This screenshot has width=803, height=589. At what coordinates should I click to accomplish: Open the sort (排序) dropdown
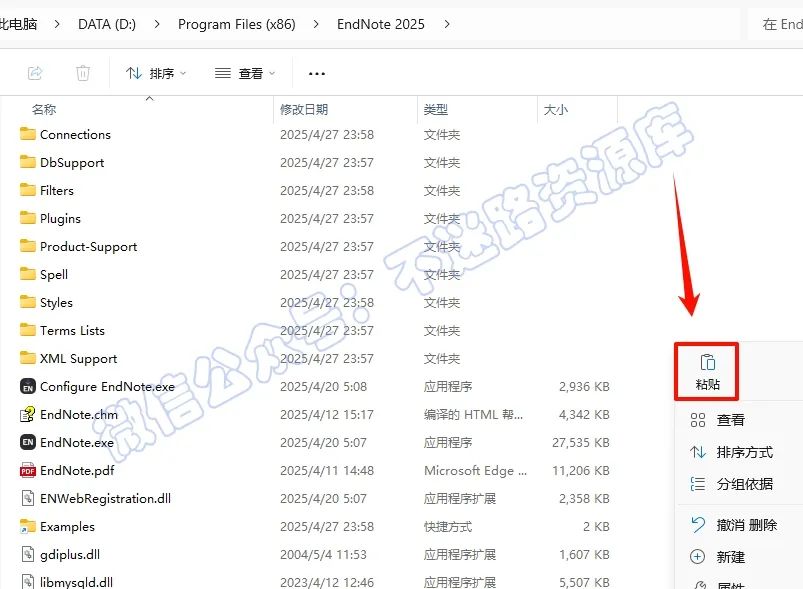156,73
